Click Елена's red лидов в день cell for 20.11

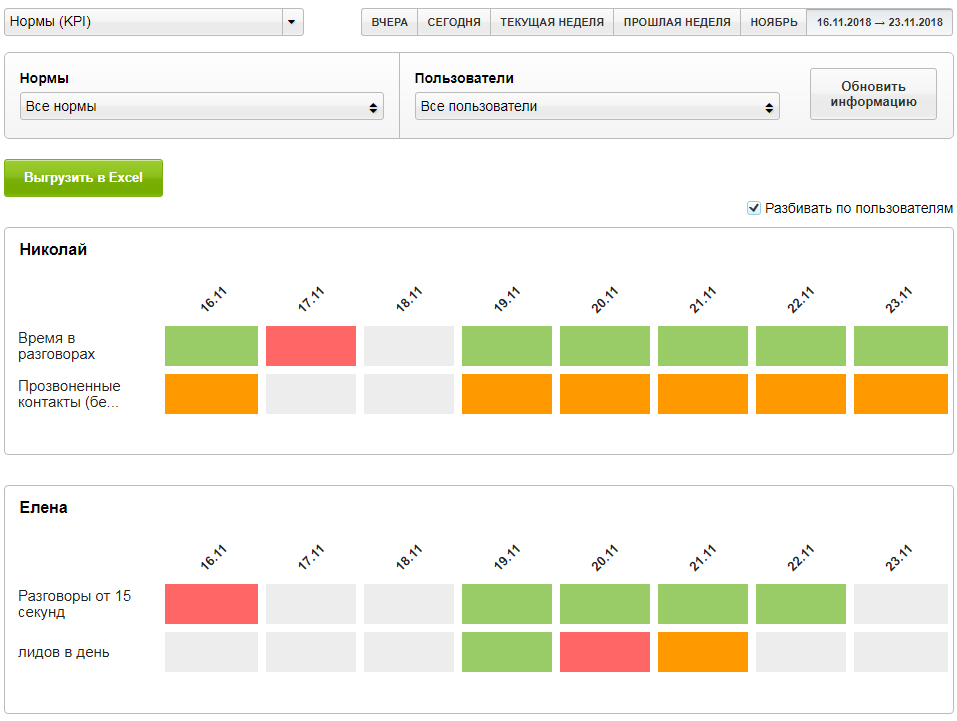(605, 652)
